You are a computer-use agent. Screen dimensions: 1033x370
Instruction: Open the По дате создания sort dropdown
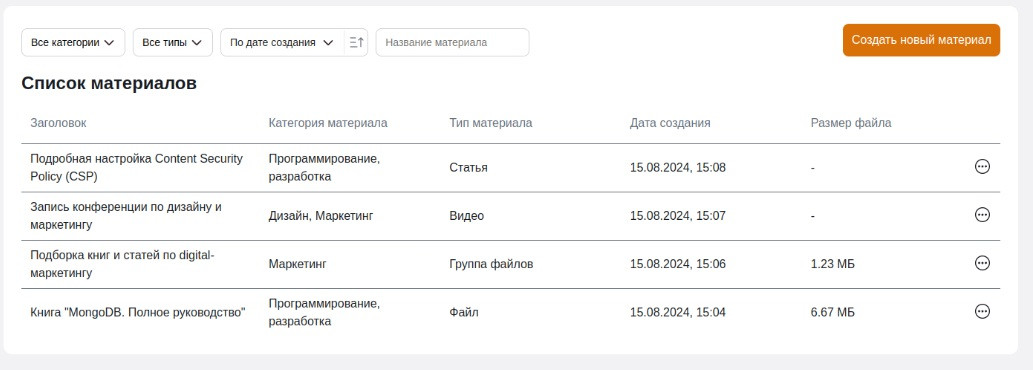(282, 42)
